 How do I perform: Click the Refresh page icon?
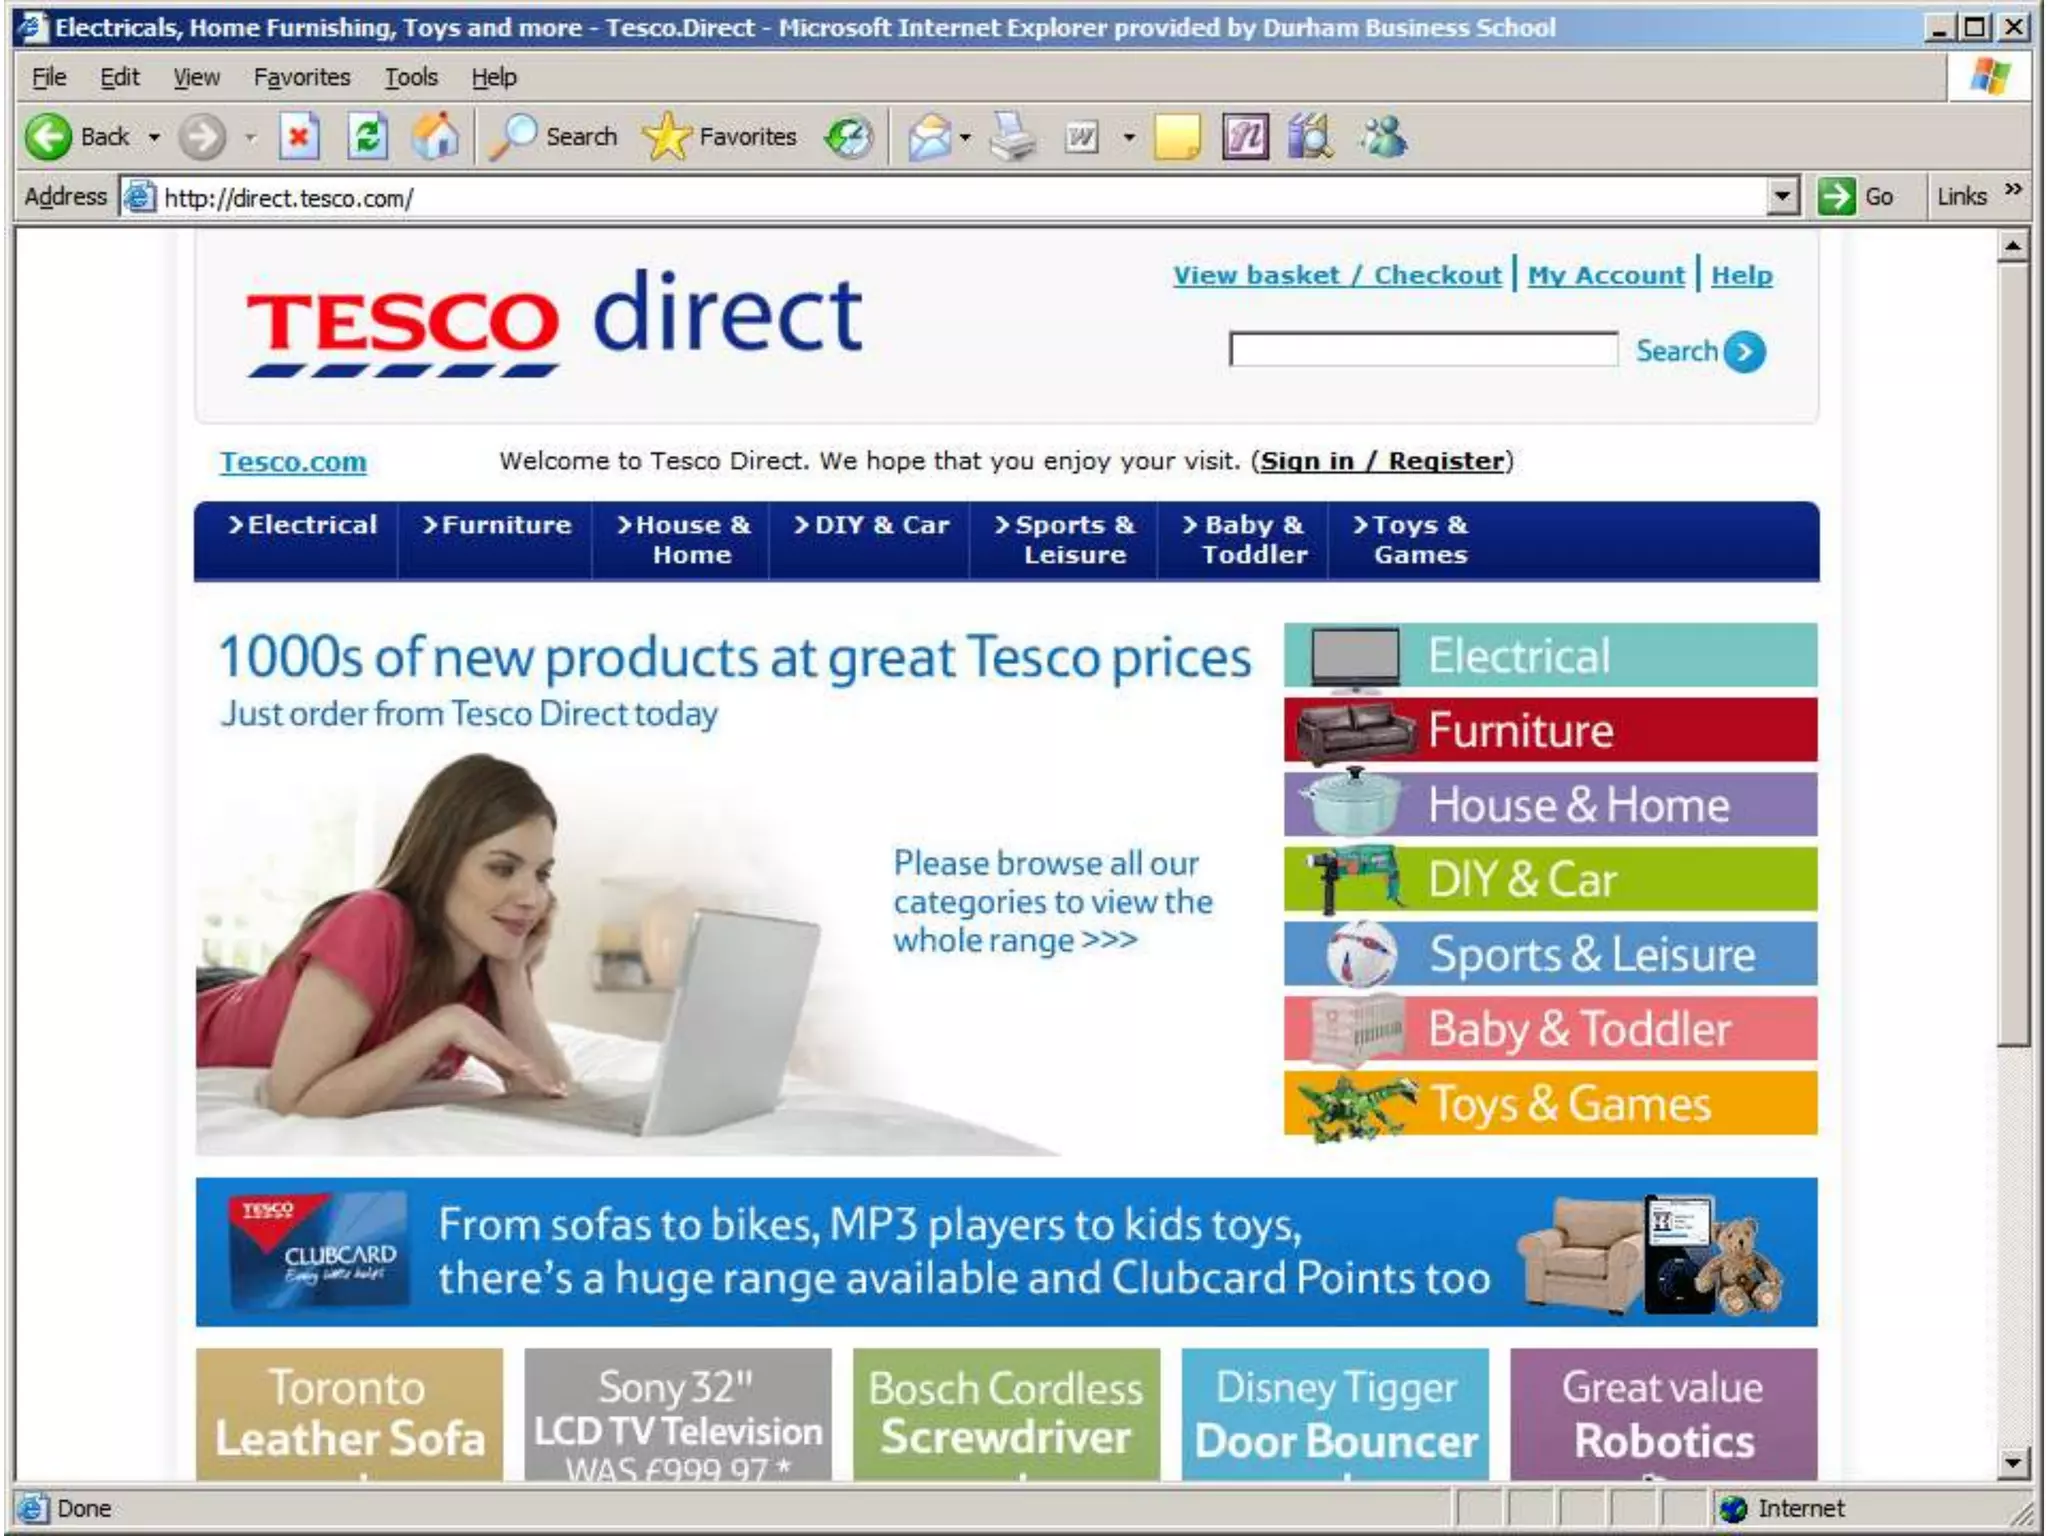click(367, 137)
